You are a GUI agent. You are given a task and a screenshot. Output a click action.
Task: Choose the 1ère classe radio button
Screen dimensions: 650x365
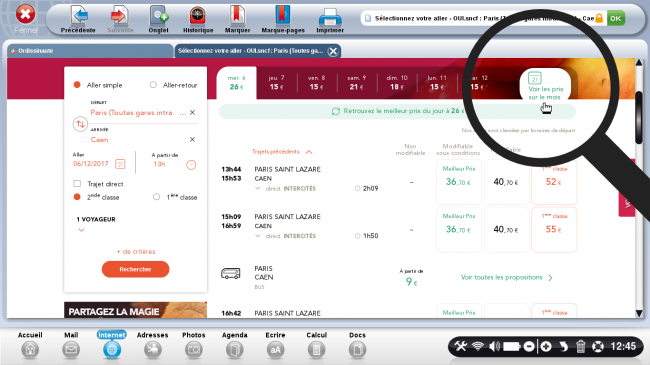[156, 197]
